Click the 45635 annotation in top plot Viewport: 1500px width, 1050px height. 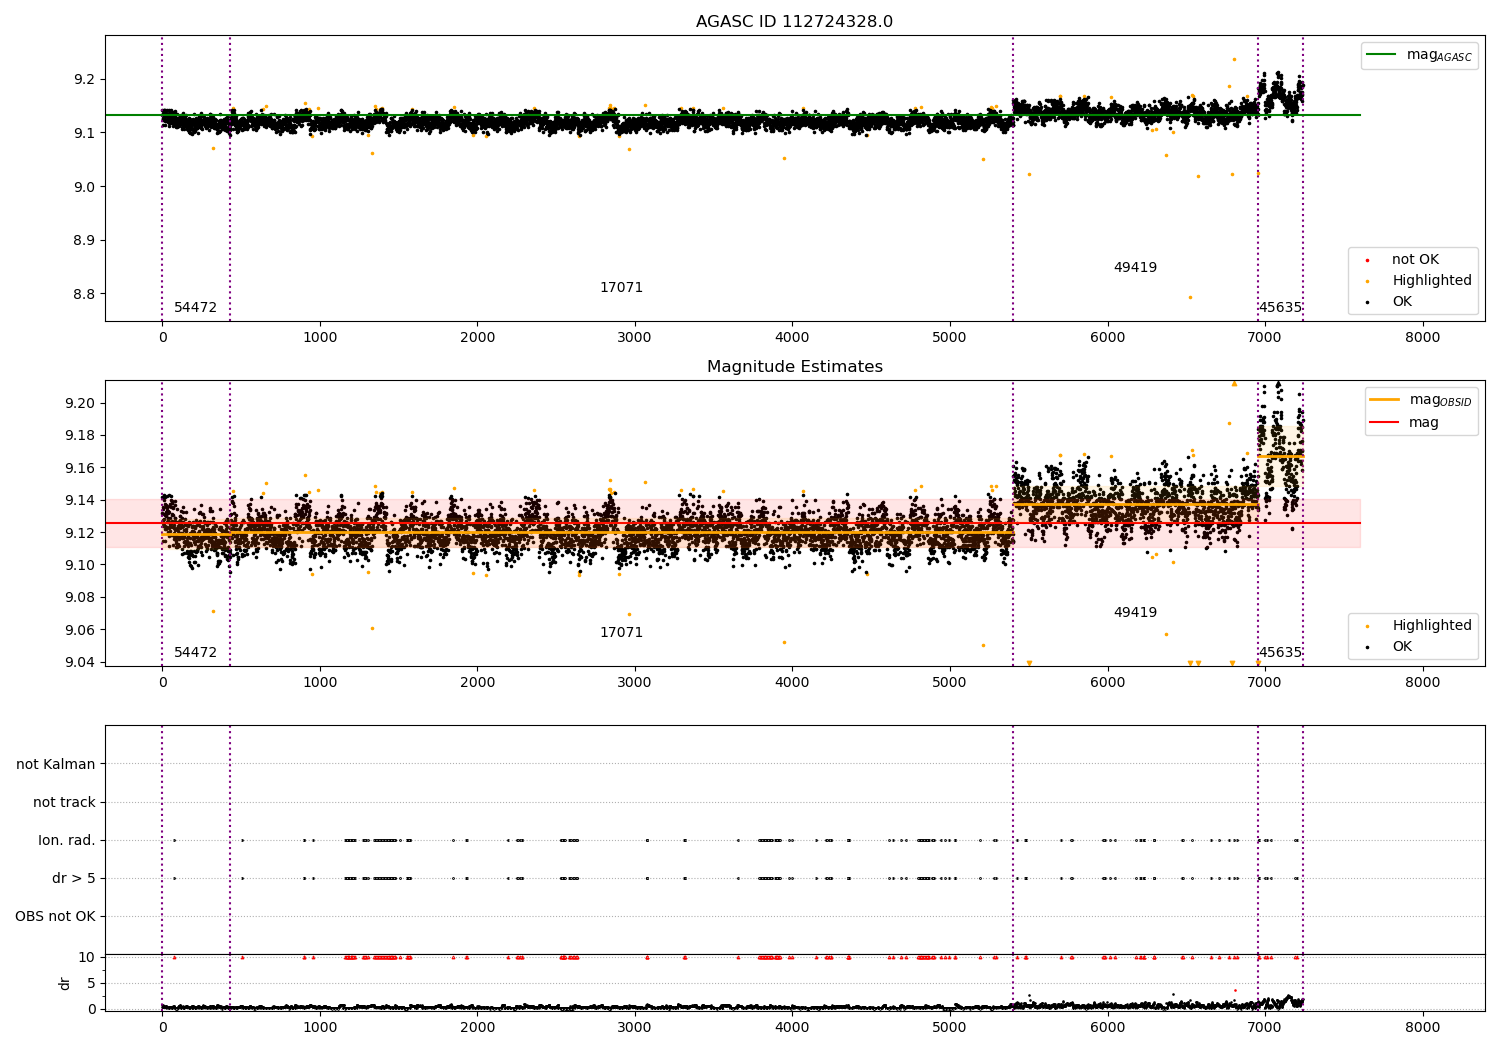[x=1280, y=308]
